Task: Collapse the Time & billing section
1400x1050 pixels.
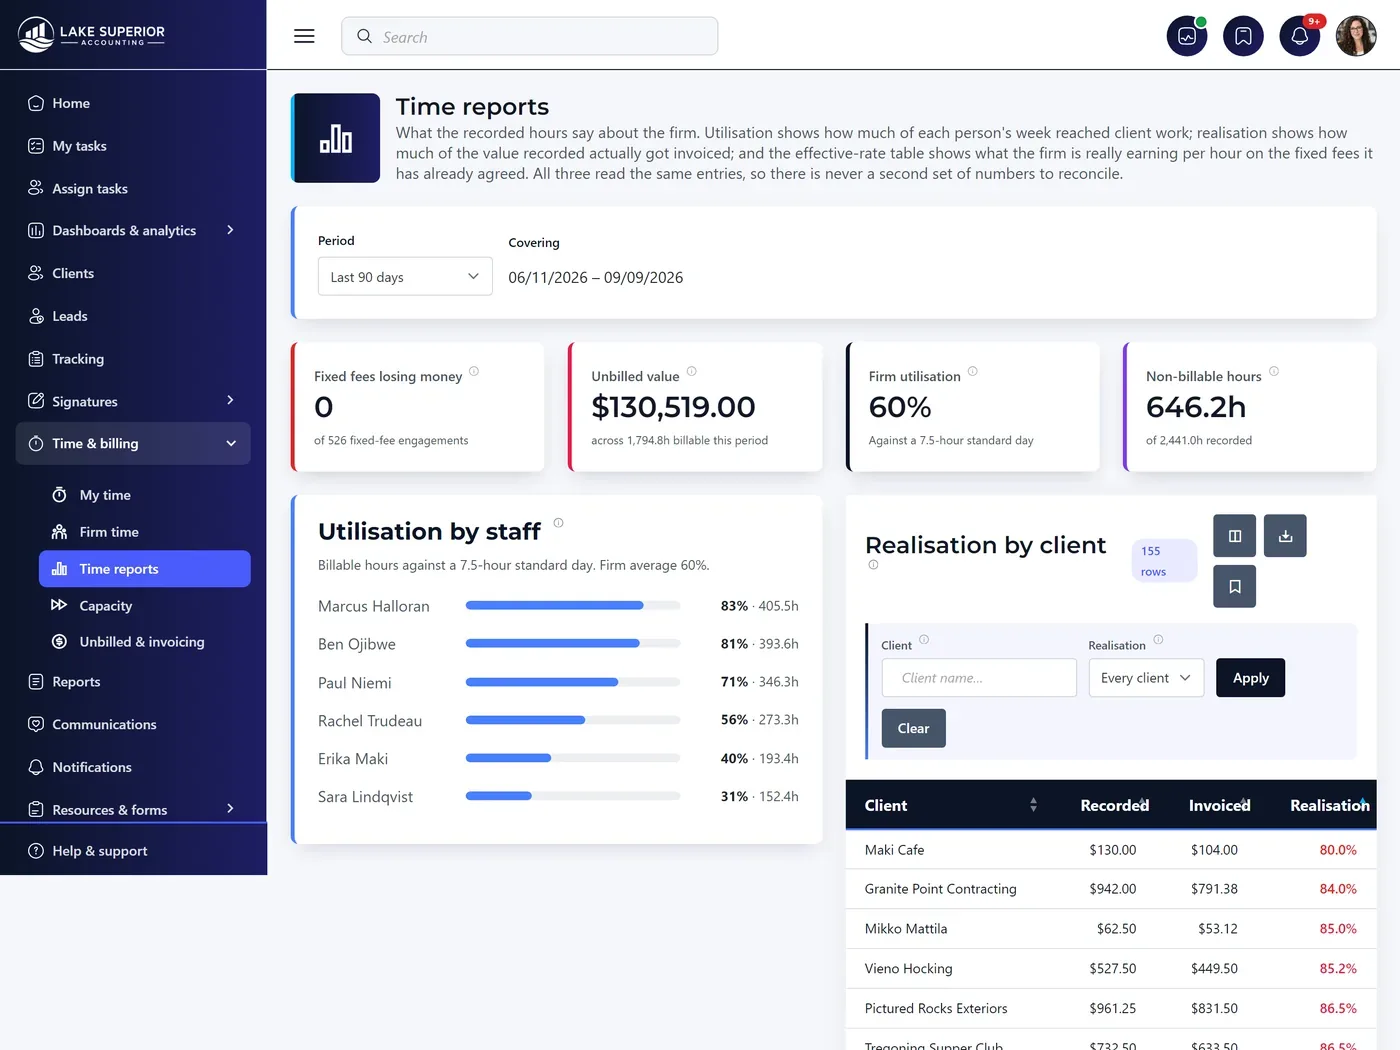Action: pyautogui.click(x=231, y=444)
